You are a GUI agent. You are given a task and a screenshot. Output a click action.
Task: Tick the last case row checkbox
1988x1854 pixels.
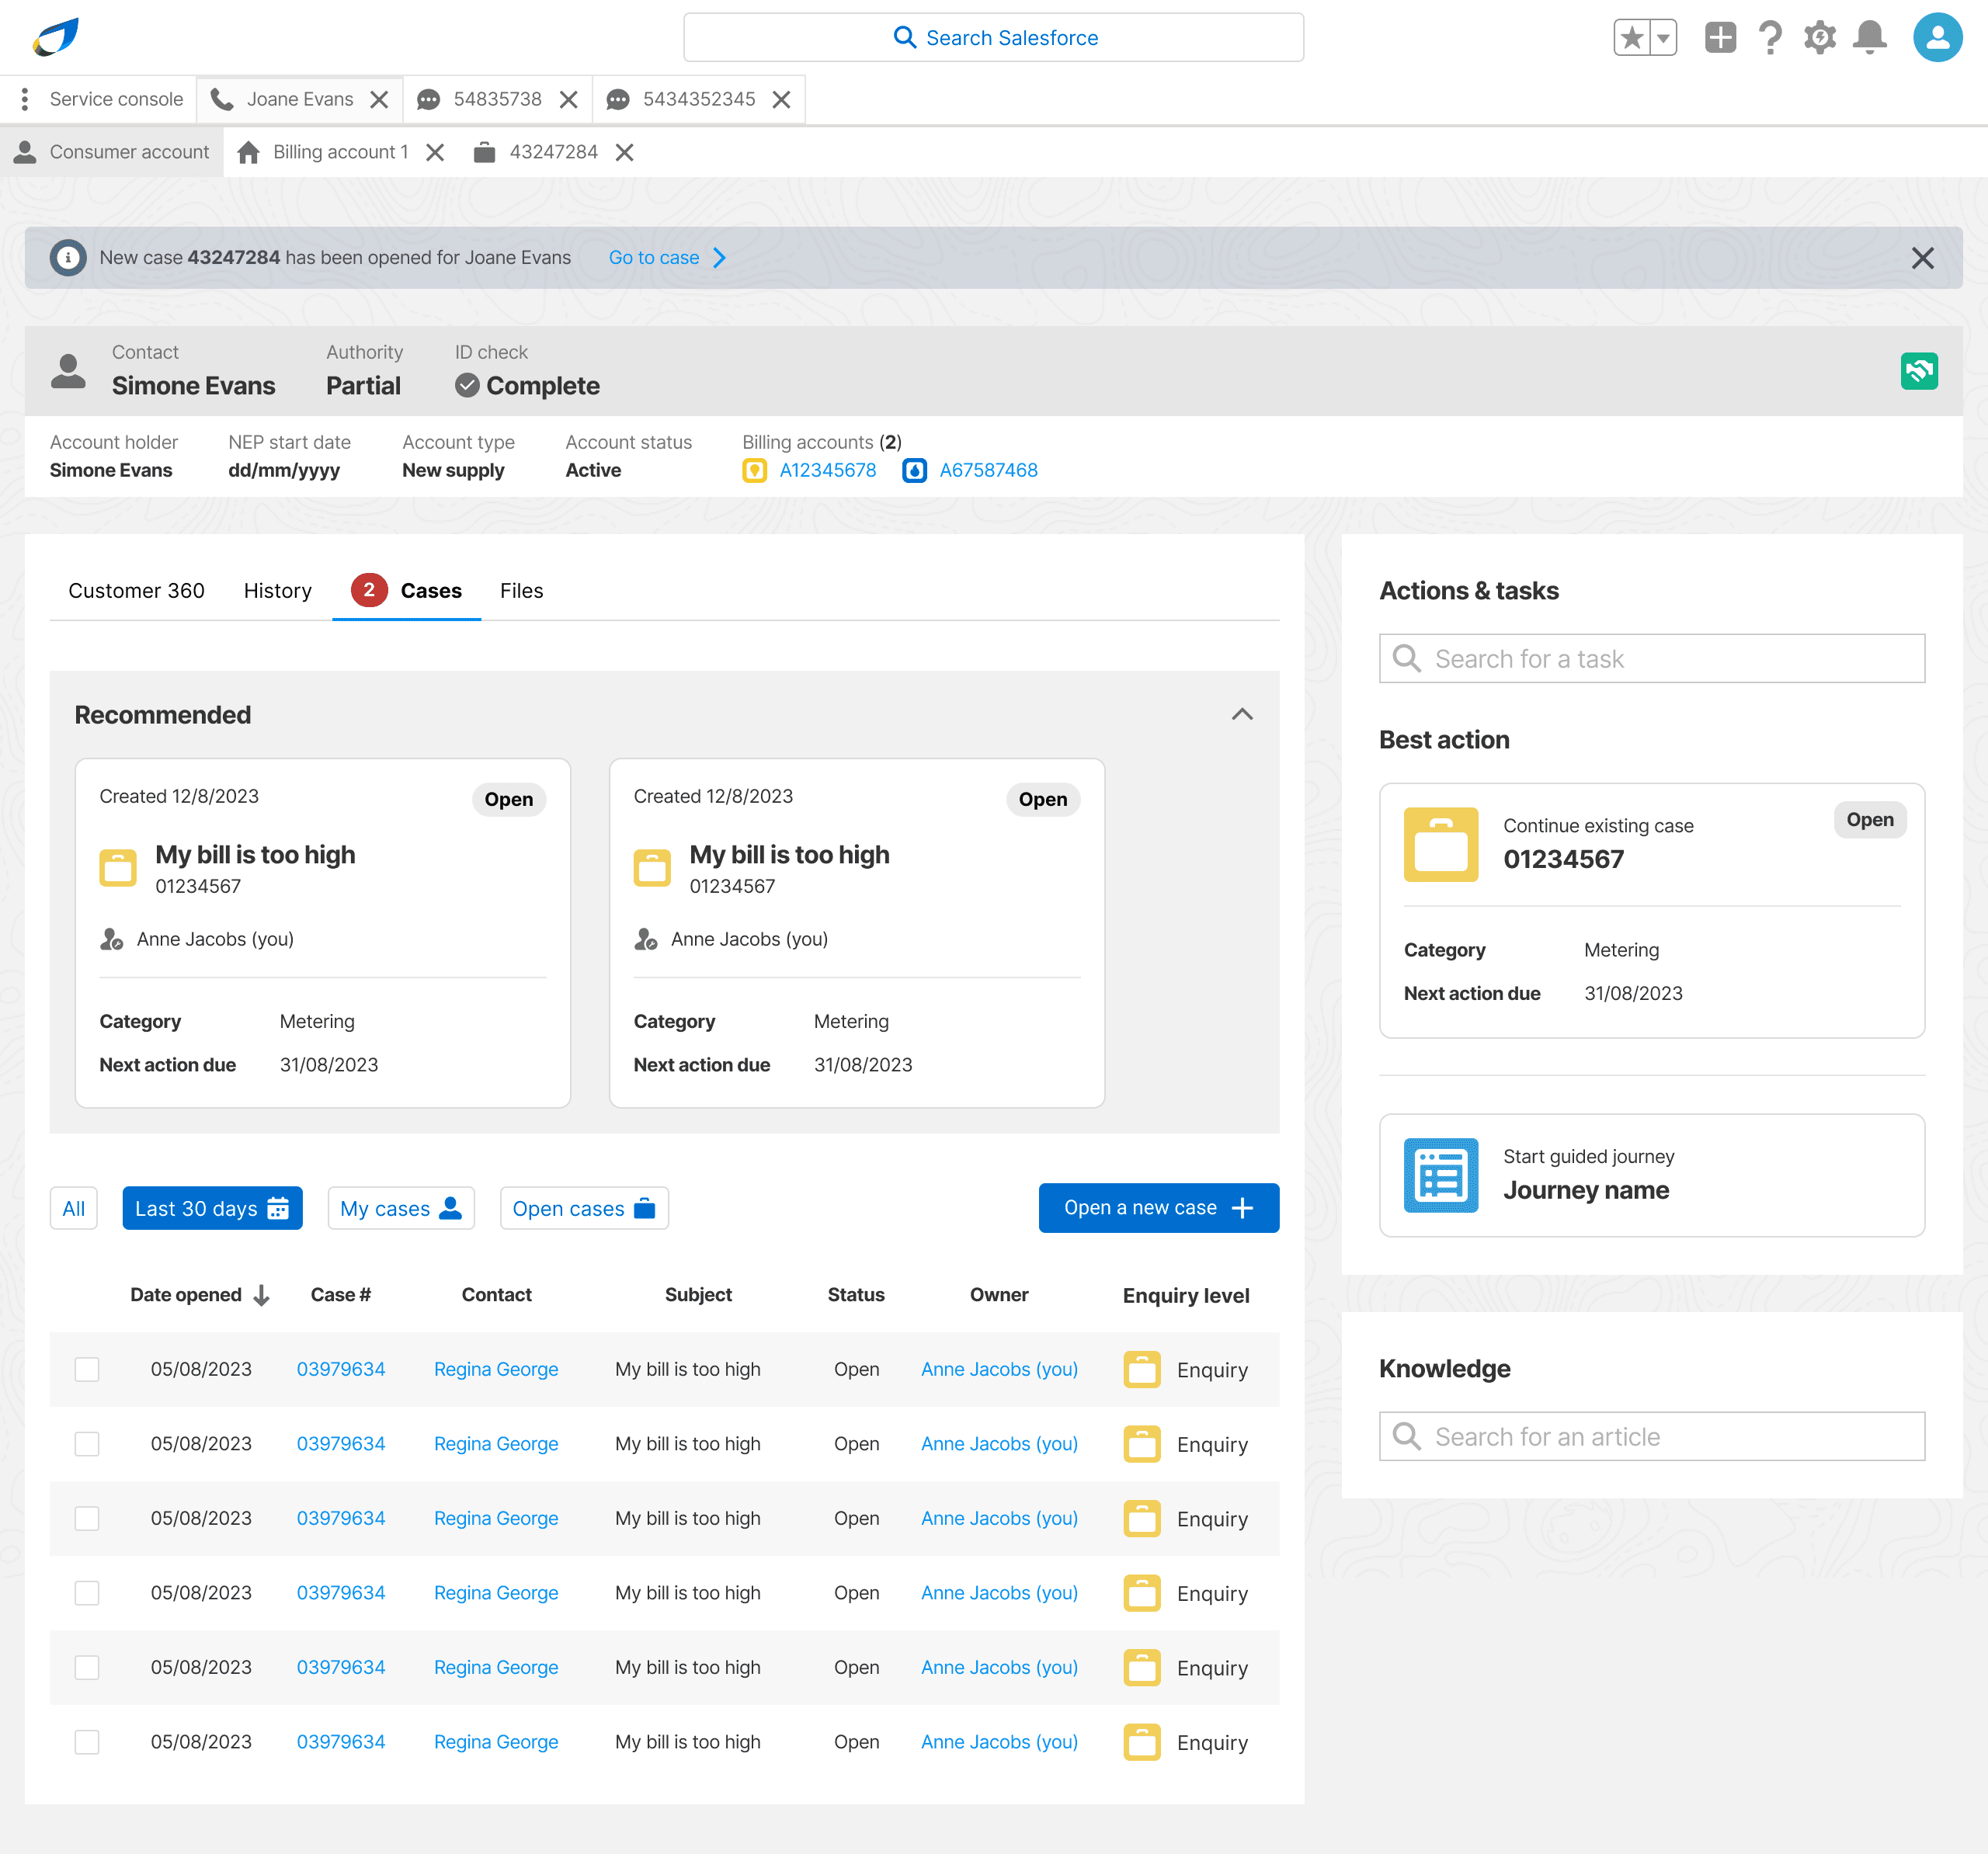click(87, 1741)
